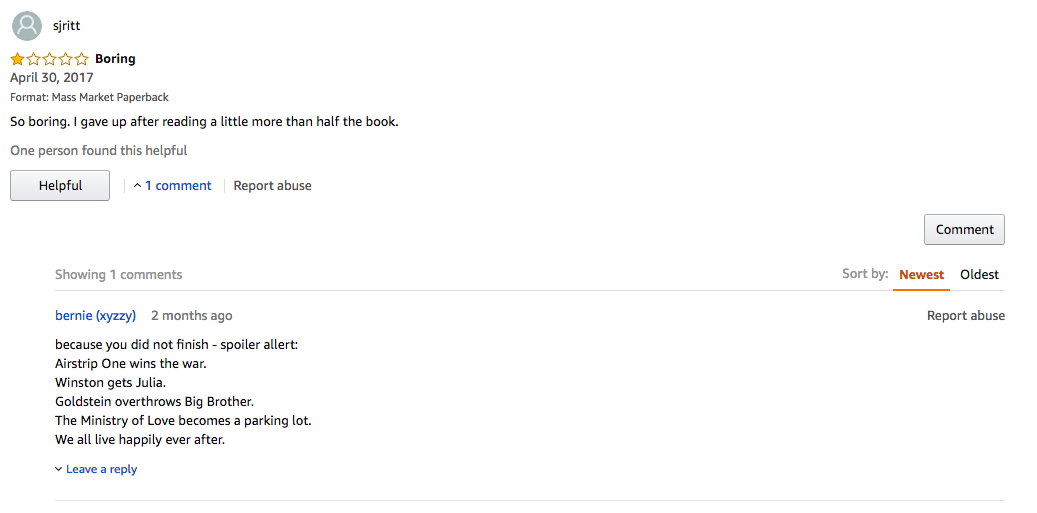
Task: Collapse the 1 comment link
Action: (179, 186)
